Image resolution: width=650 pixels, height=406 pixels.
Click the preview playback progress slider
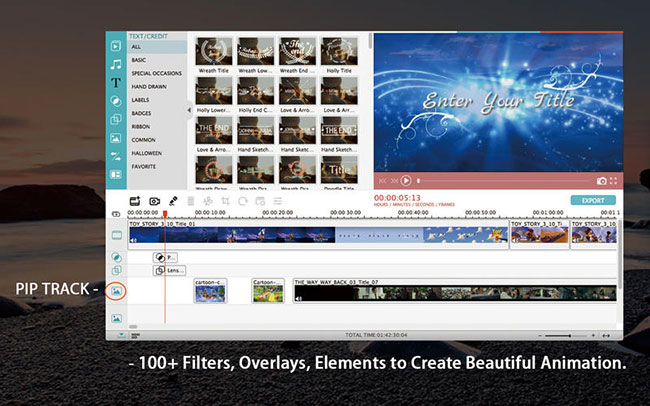point(500,181)
